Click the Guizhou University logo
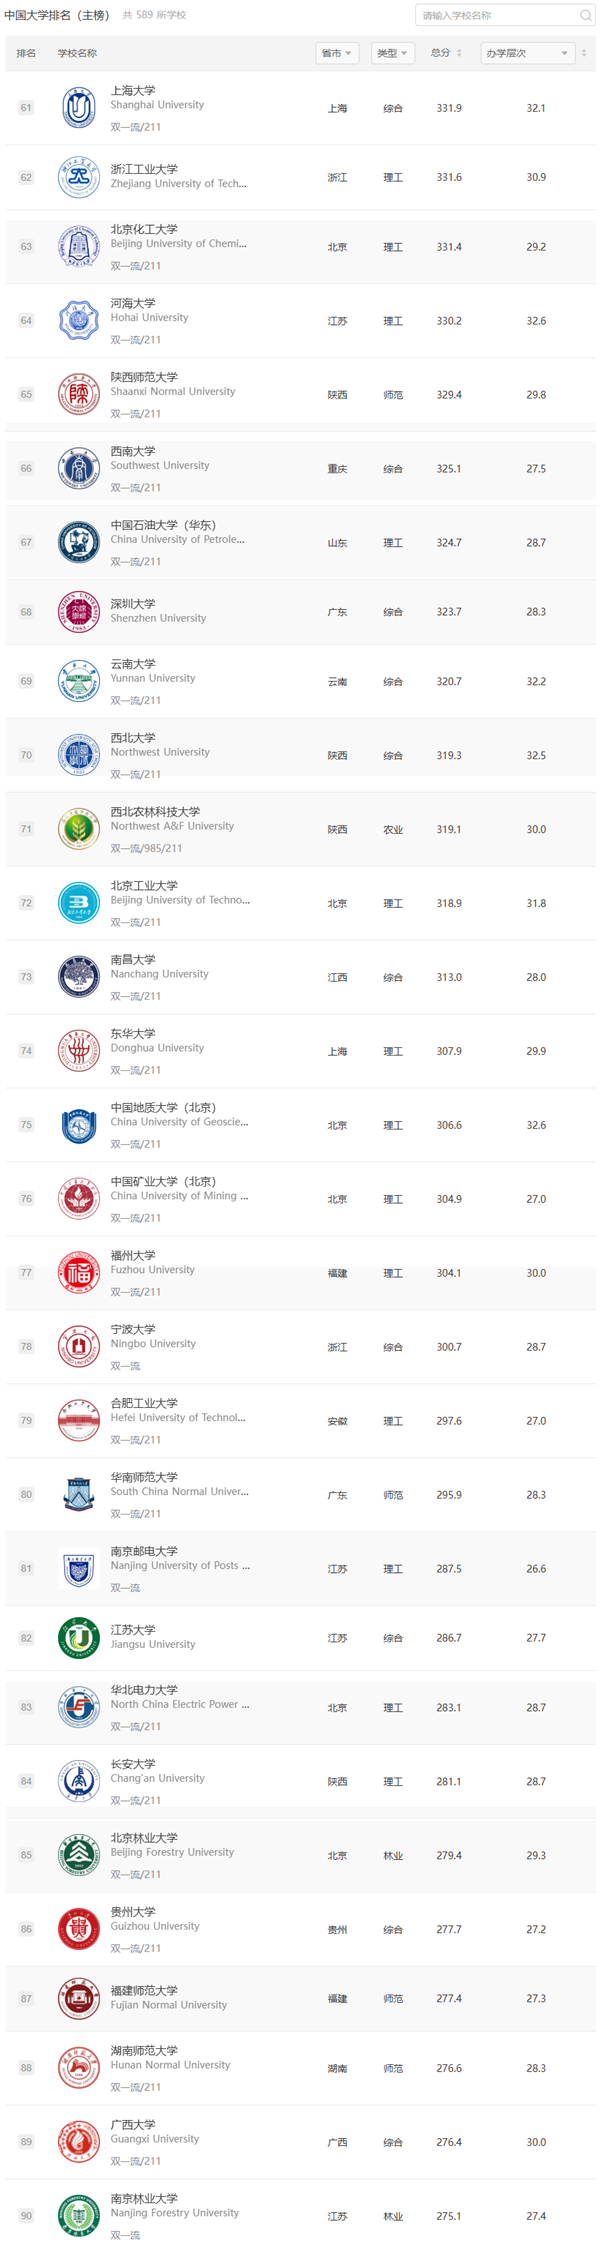The image size is (600, 2249). coord(78,1929)
